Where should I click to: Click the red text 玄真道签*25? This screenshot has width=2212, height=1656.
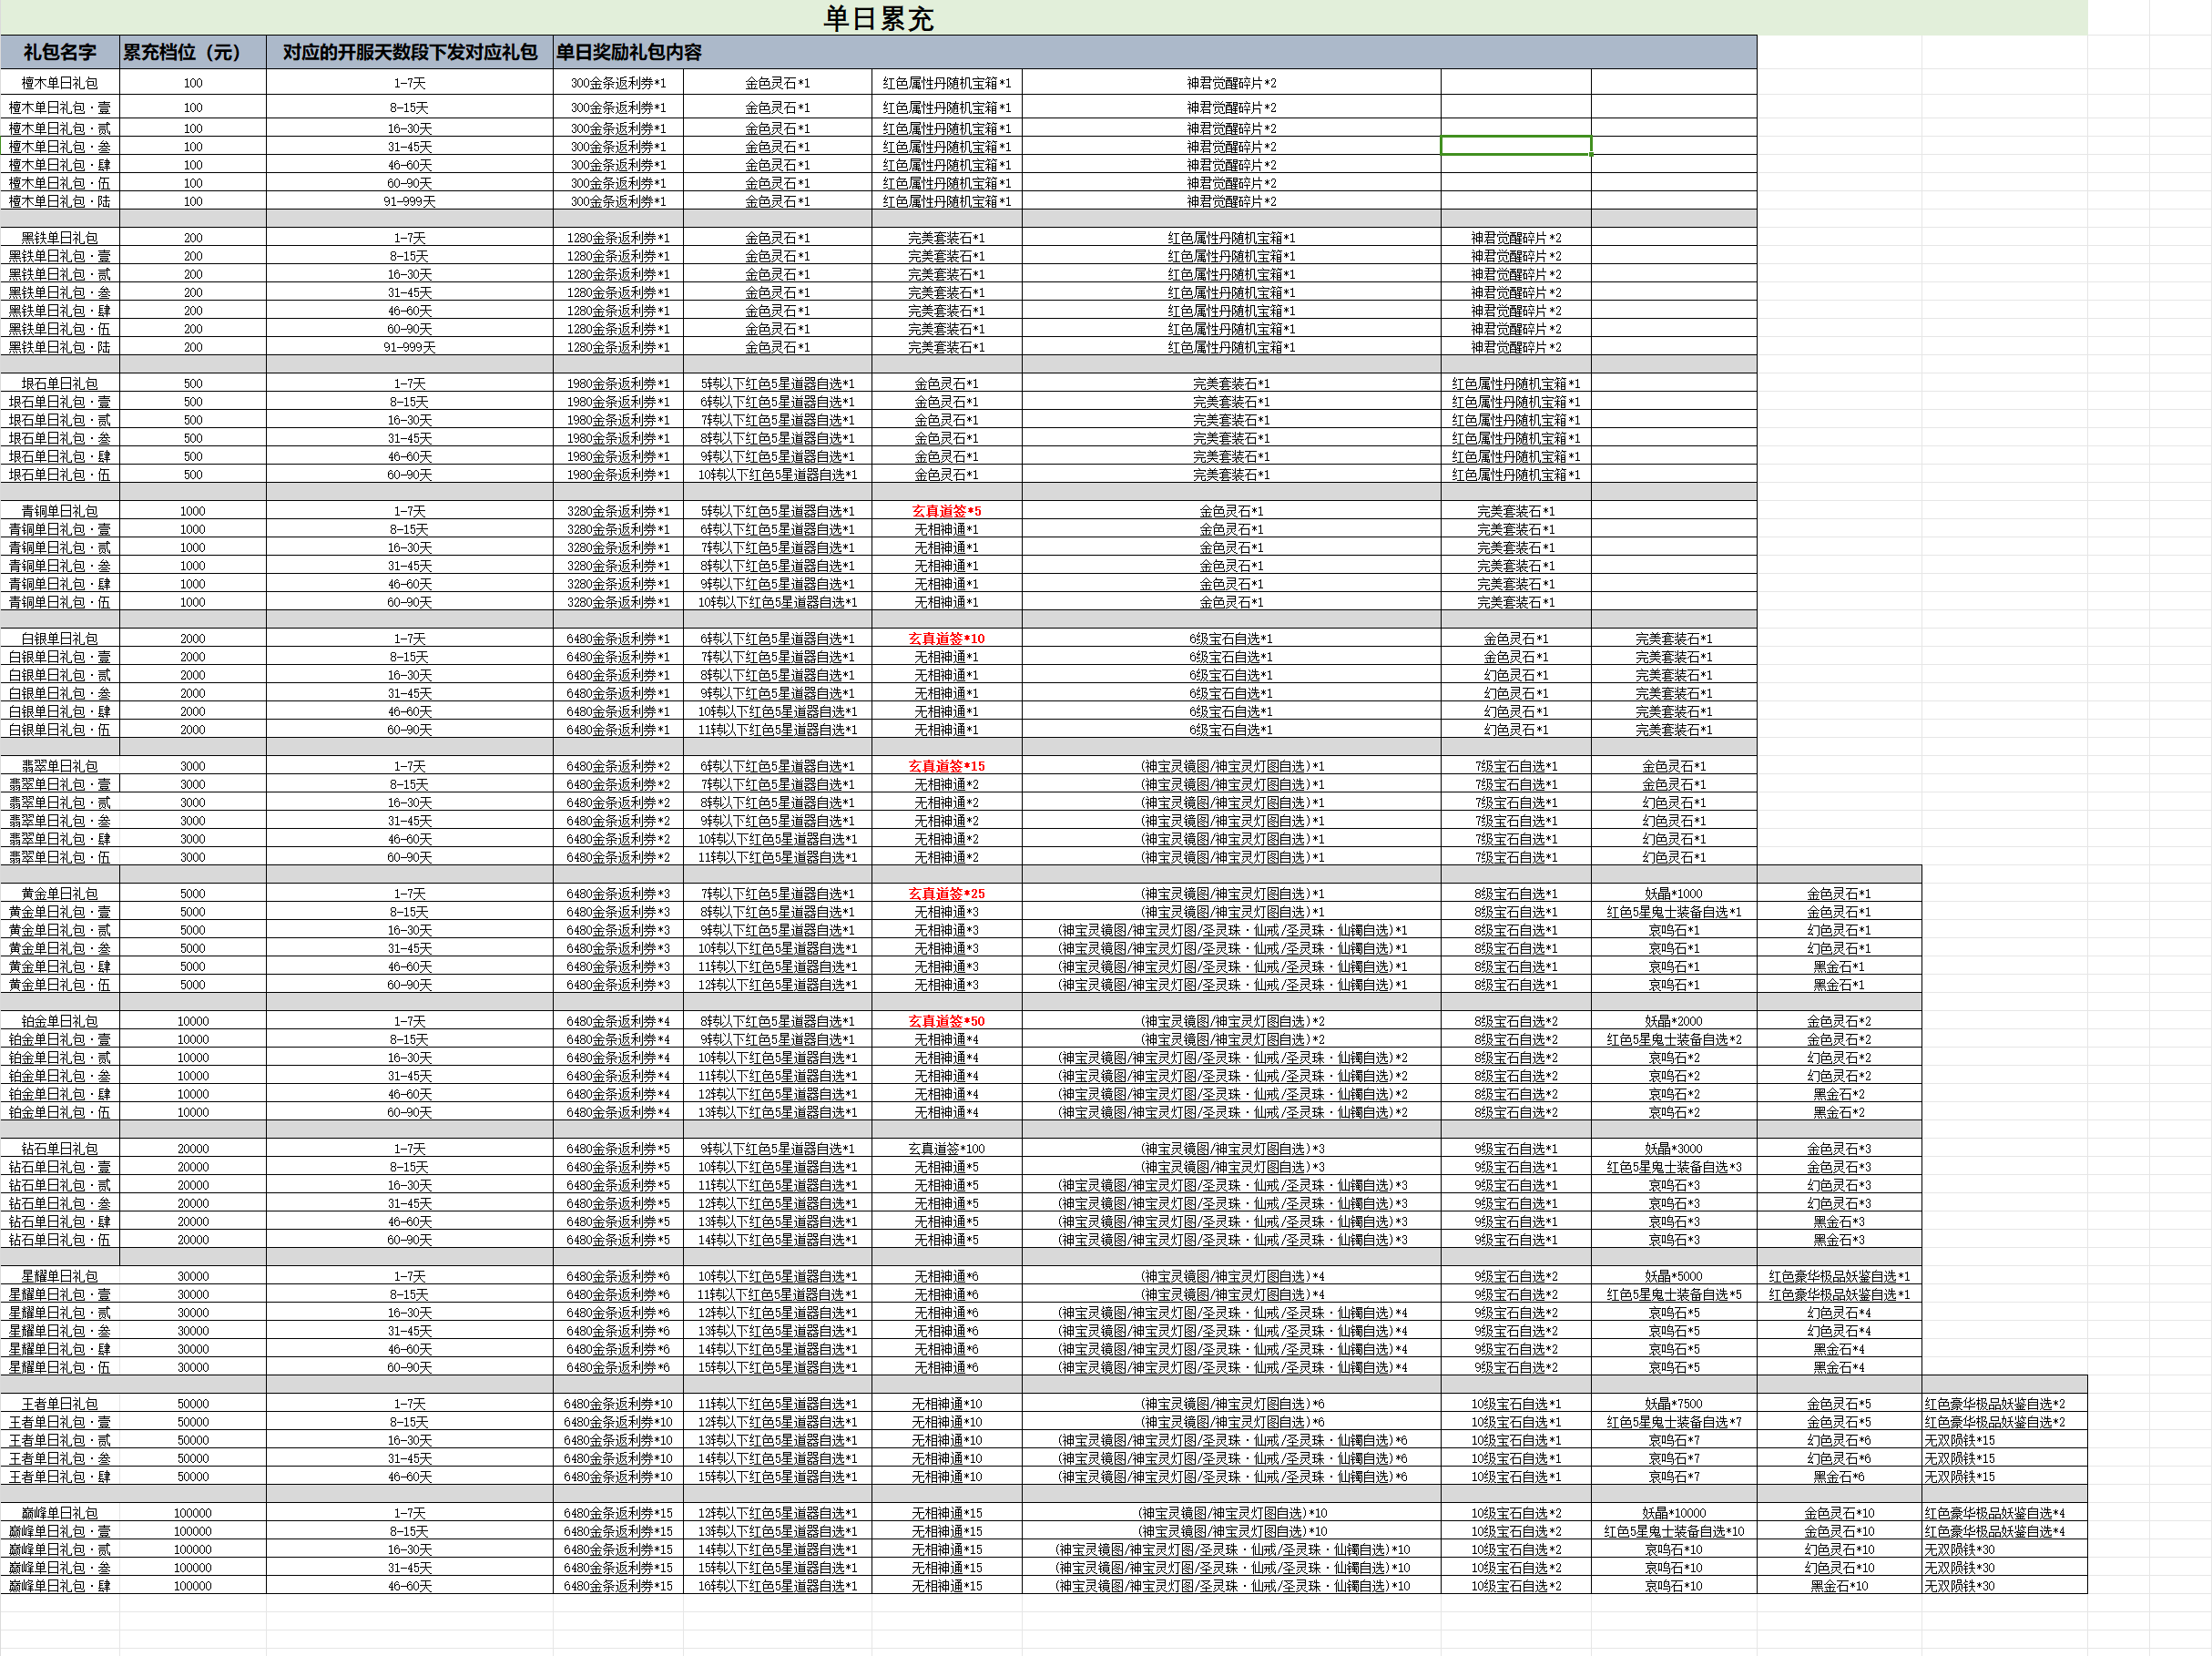[946, 893]
